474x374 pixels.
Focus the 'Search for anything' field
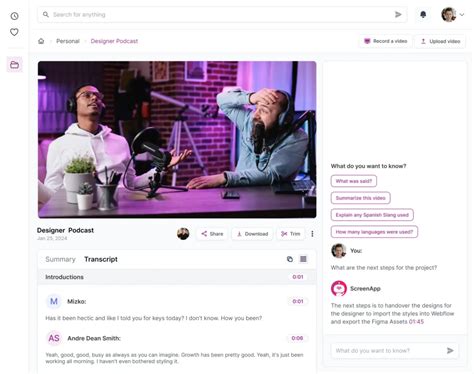[x=222, y=14]
